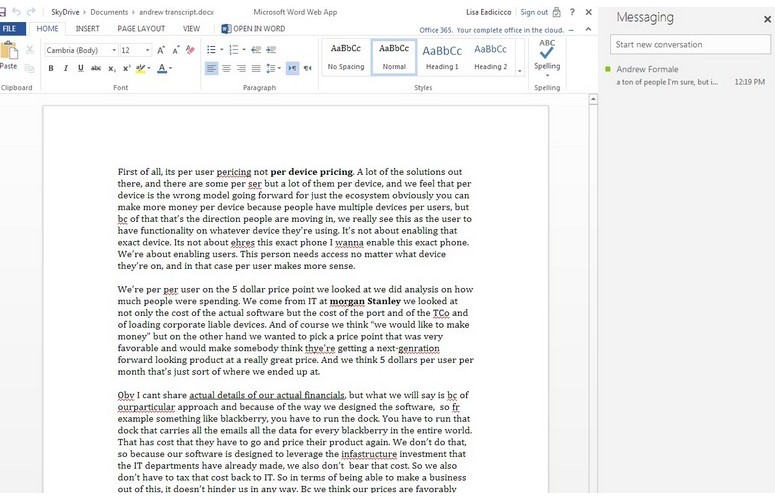Toggle superscript formatting

(127, 68)
